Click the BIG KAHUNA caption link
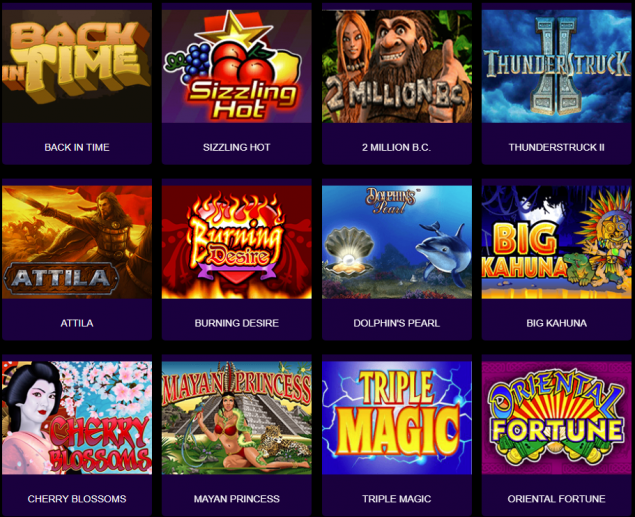635x517 pixels. [x=556, y=323]
